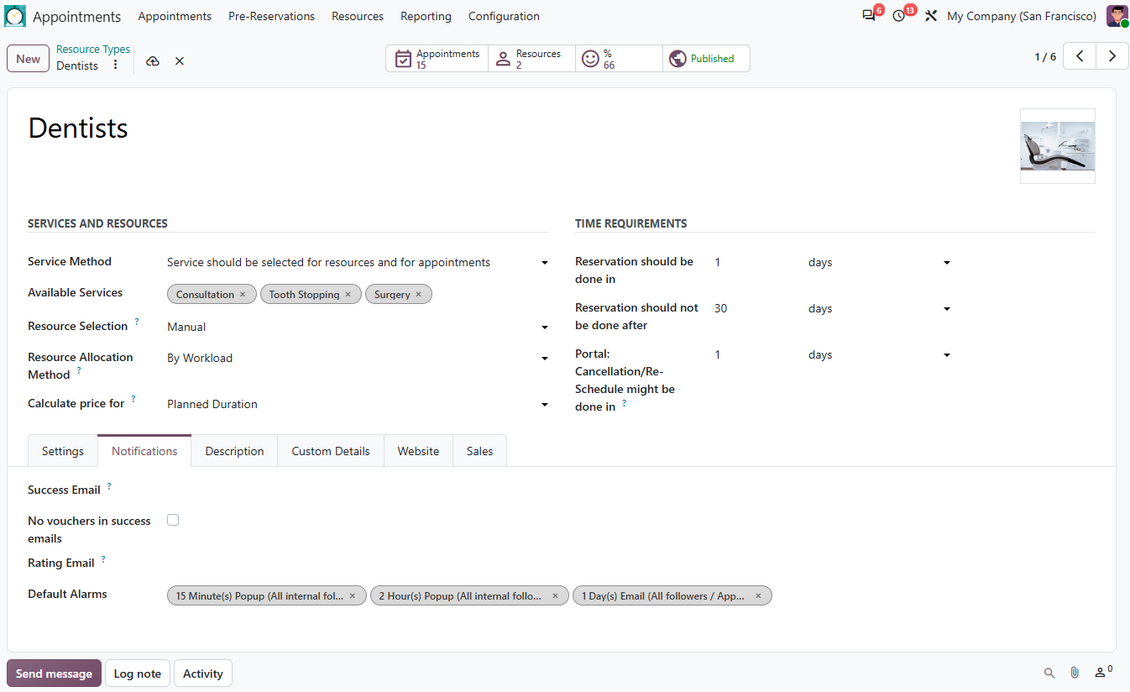Follow the Resource Types breadcrumb link

click(x=93, y=49)
